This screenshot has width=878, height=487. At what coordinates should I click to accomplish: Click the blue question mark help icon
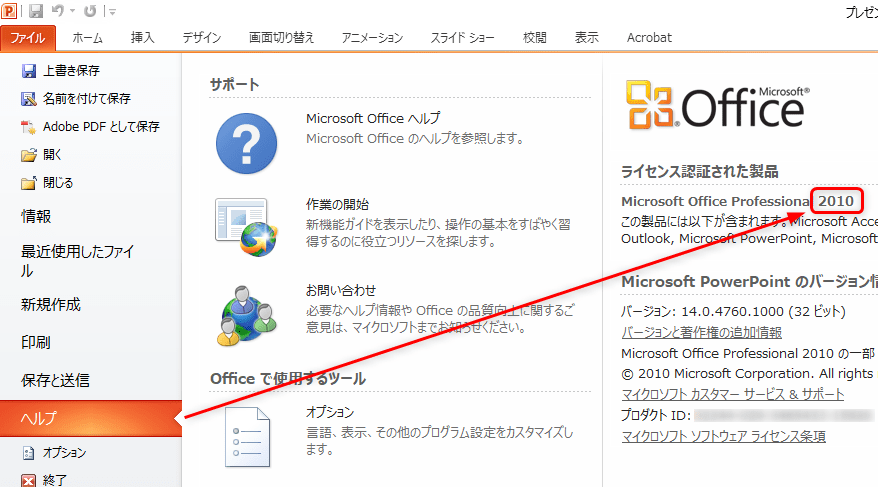coord(246,144)
